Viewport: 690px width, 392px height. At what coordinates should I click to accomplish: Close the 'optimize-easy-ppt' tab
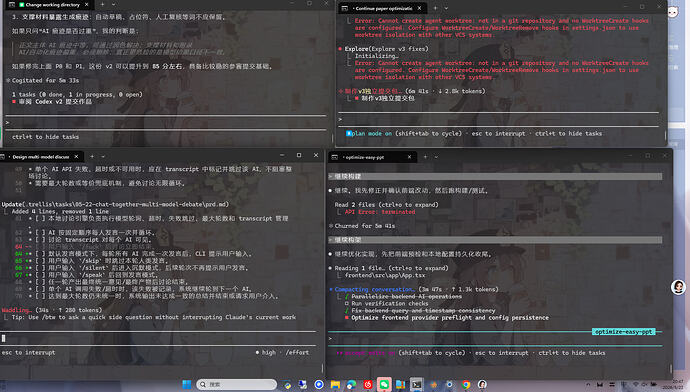click(409, 157)
